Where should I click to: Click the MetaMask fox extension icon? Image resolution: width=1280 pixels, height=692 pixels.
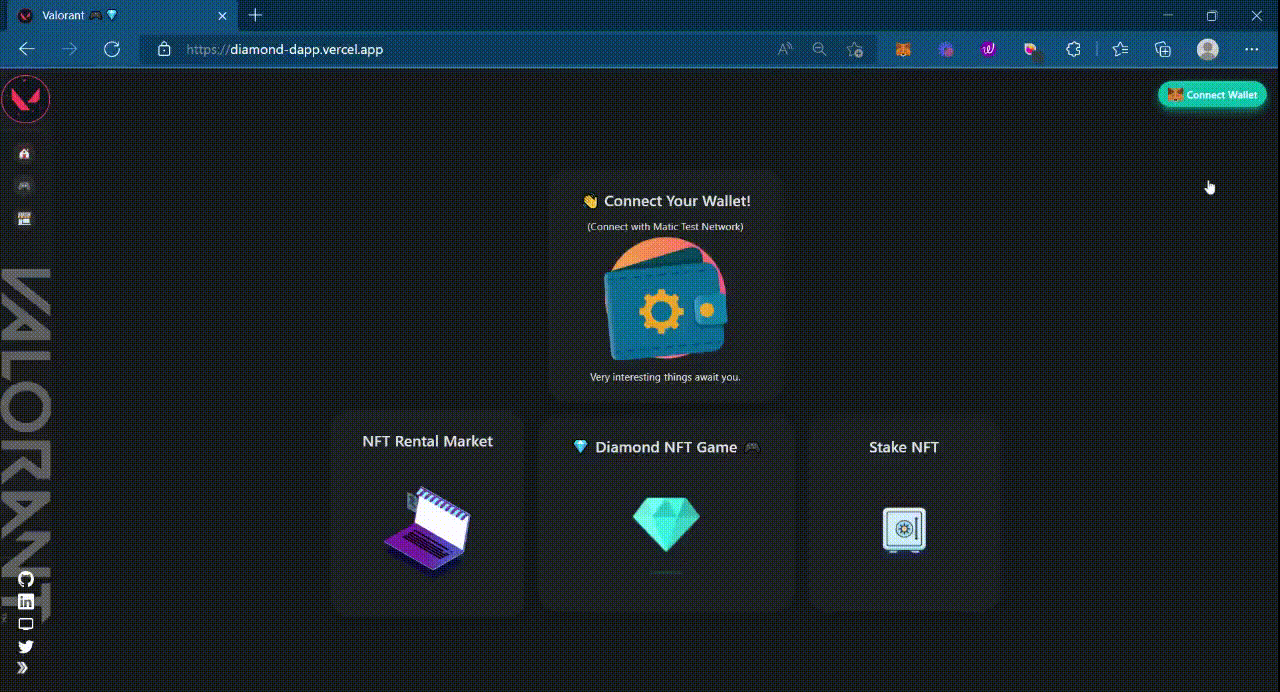(903, 49)
